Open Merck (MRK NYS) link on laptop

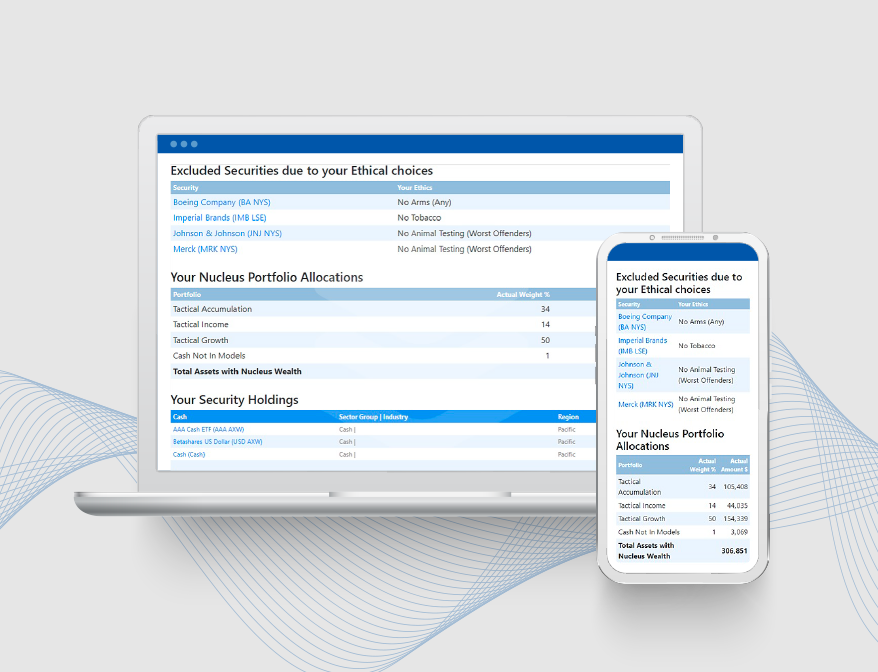[205, 249]
